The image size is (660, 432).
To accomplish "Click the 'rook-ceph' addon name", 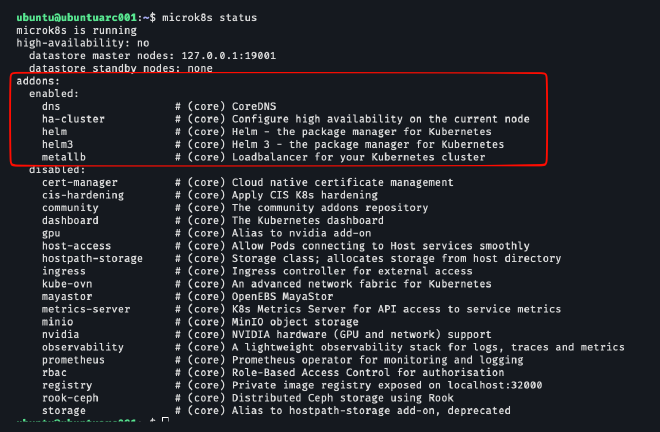I will 69,398.
